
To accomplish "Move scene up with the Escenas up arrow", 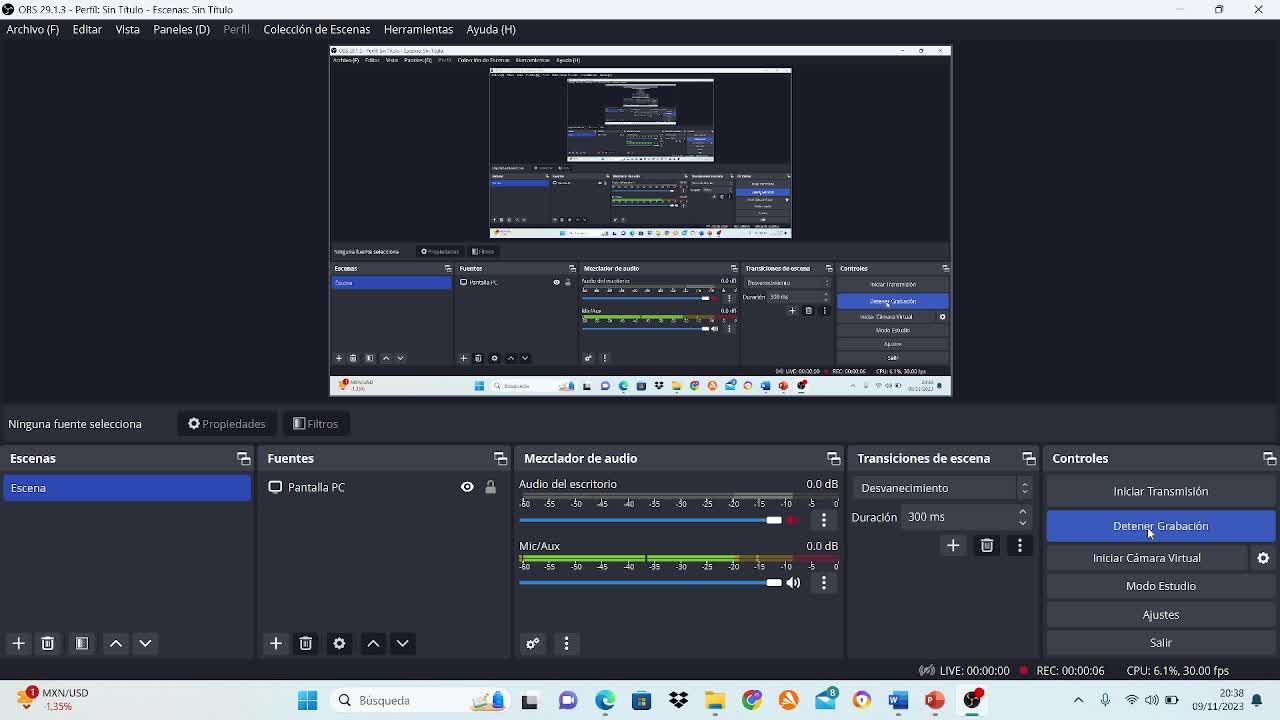I will click(x=116, y=643).
